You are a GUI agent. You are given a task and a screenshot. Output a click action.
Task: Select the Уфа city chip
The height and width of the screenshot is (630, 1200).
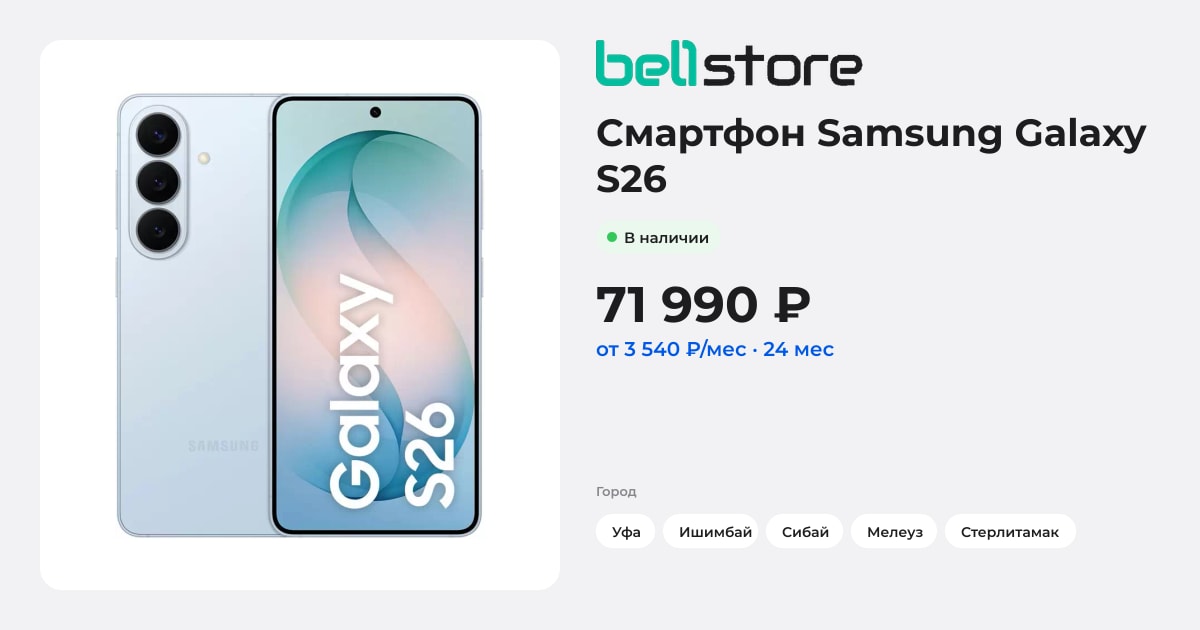tap(626, 531)
